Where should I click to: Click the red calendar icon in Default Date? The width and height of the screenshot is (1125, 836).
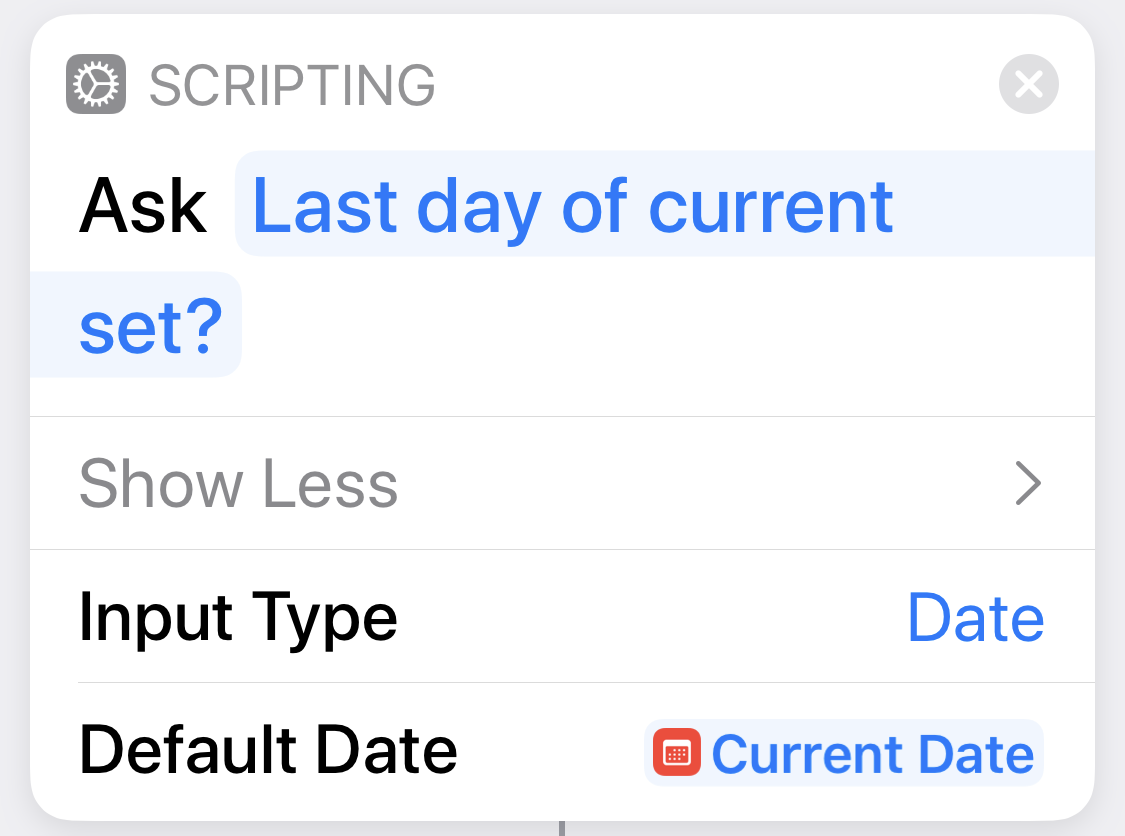[677, 752]
